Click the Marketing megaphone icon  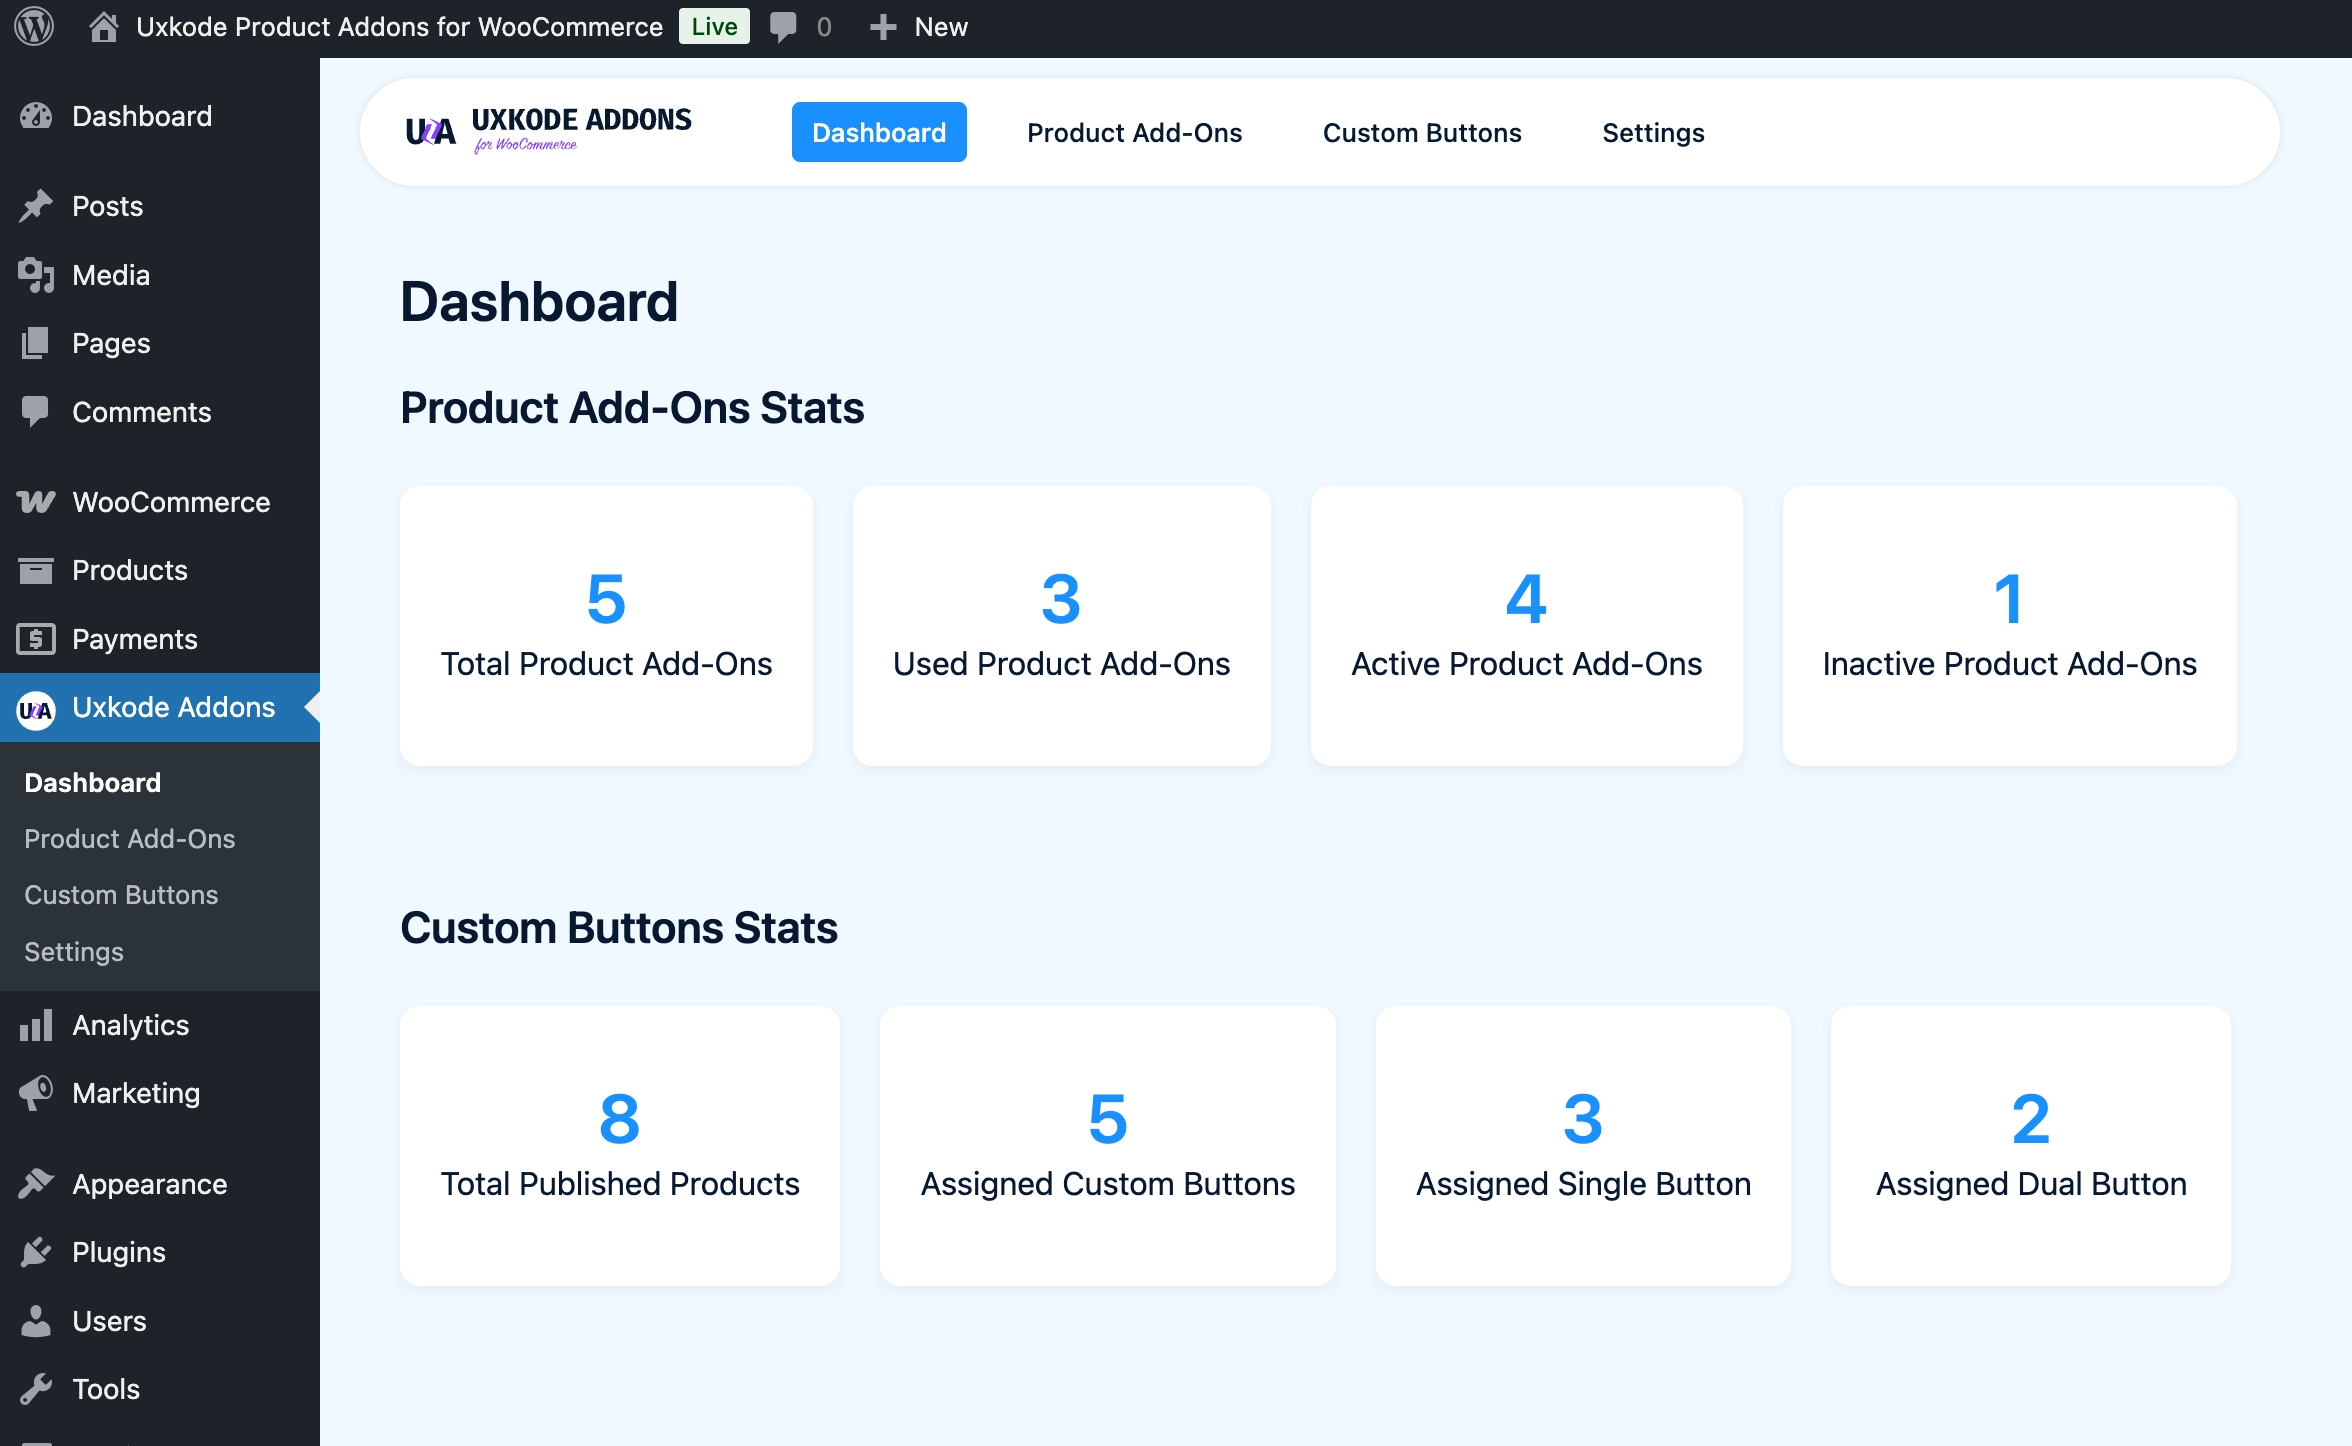36,1093
